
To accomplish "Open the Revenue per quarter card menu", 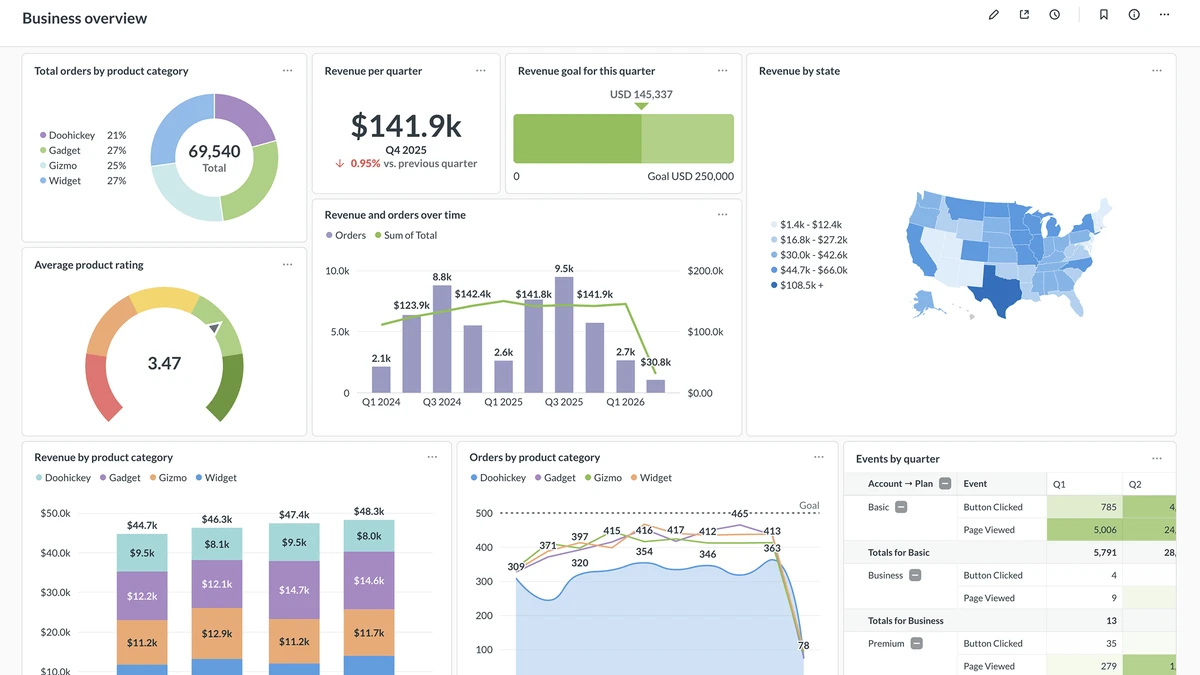I will (x=481, y=71).
